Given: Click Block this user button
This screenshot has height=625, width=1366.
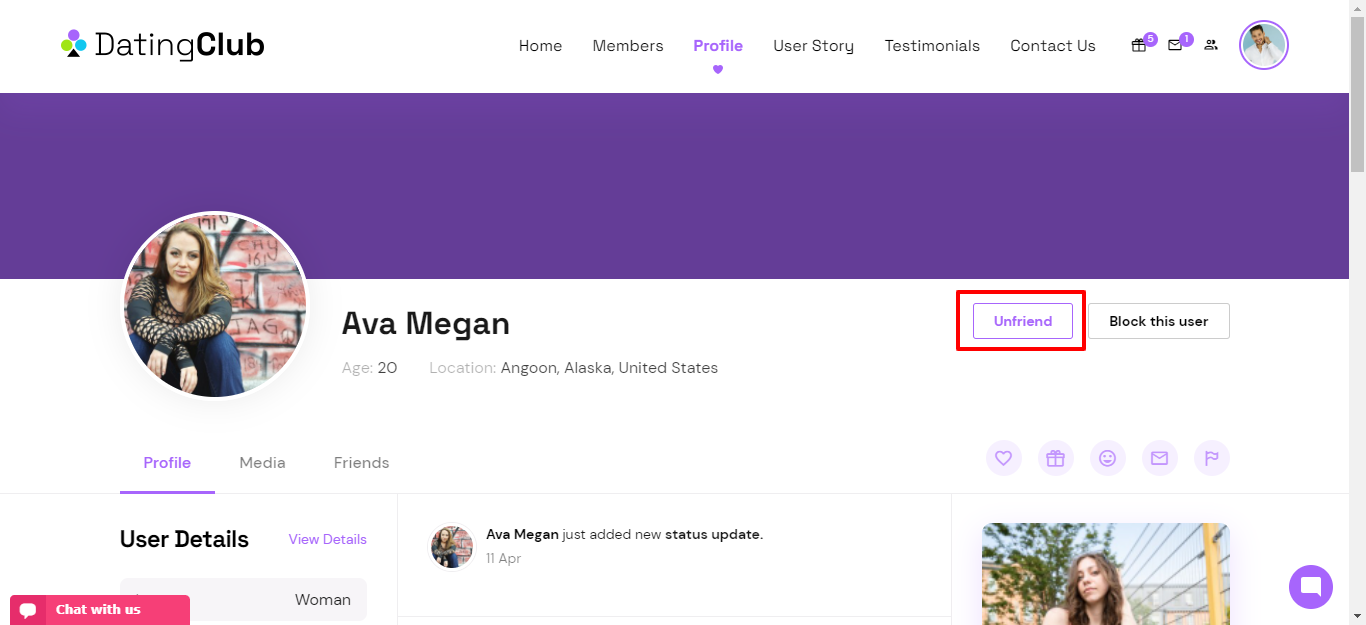Looking at the screenshot, I should tap(1159, 321).
